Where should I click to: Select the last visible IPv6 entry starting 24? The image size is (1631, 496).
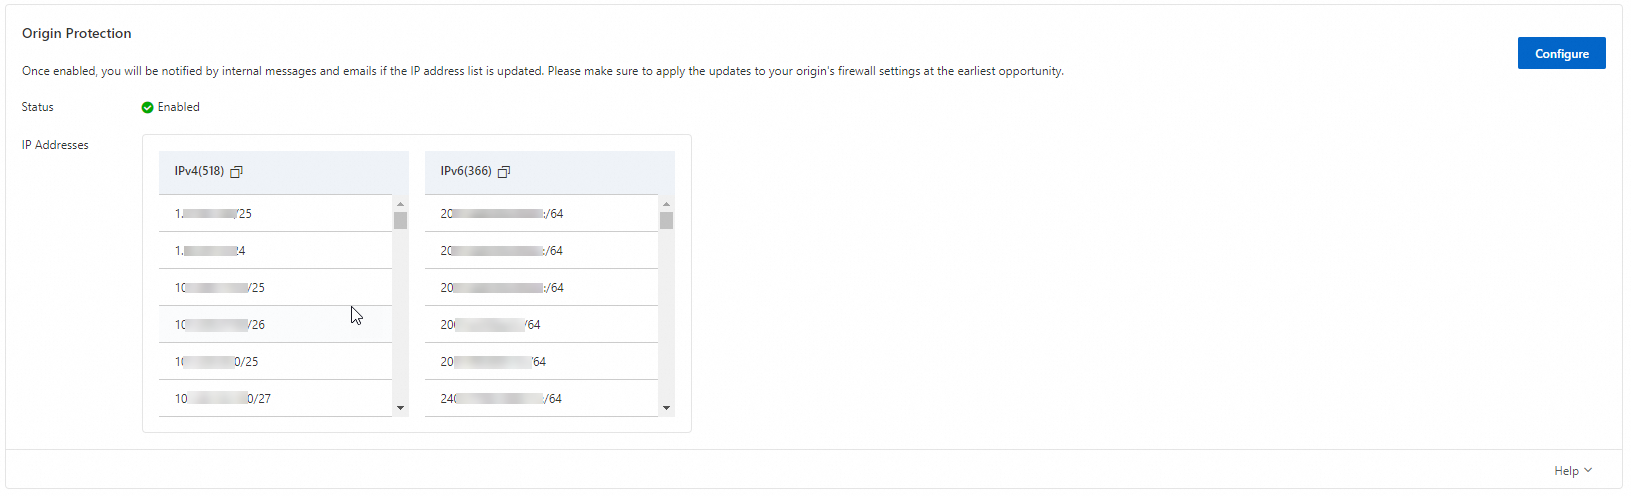pyautogui.click(x=541, y=399)
